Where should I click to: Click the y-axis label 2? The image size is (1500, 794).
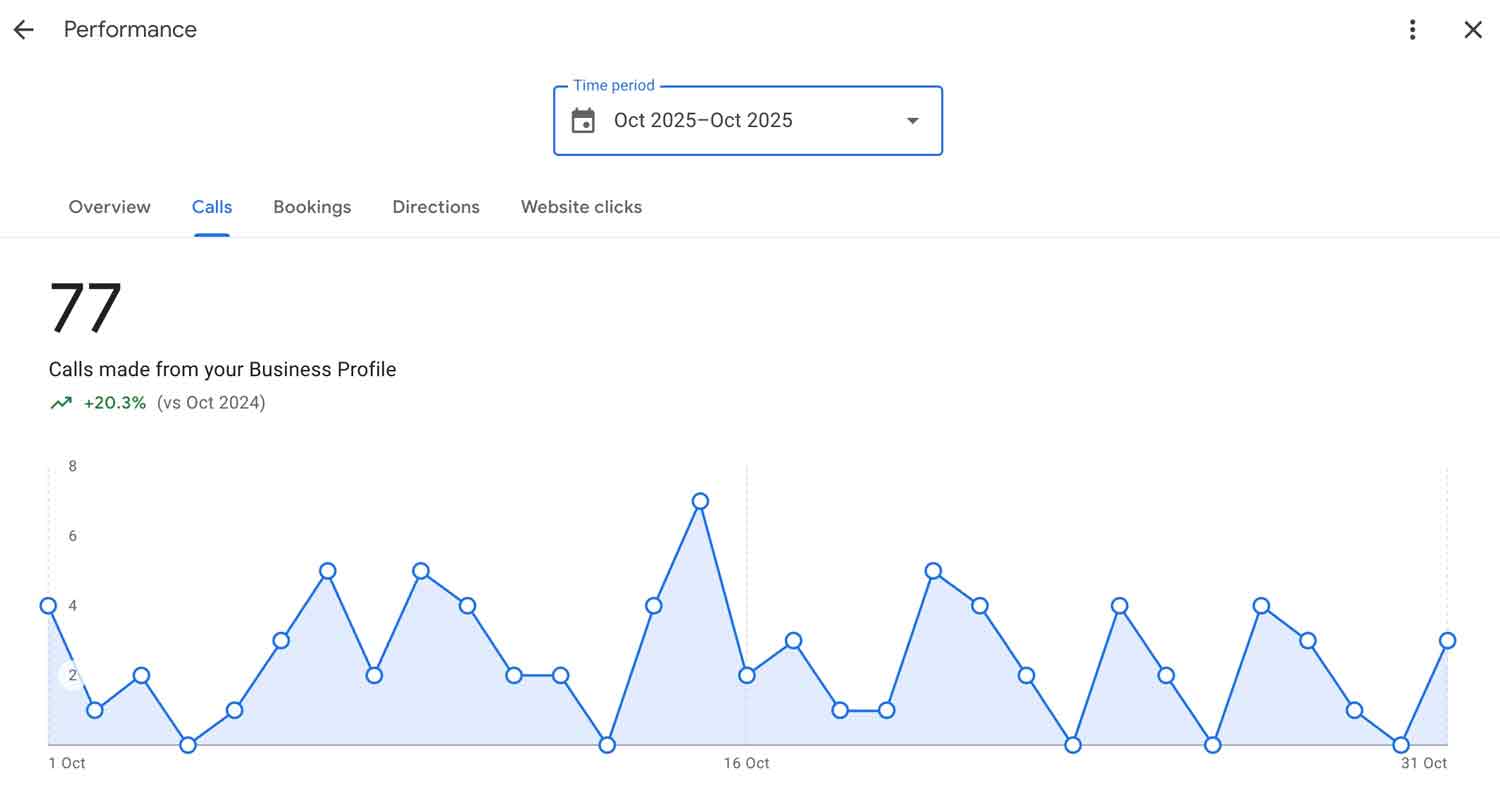72,676
